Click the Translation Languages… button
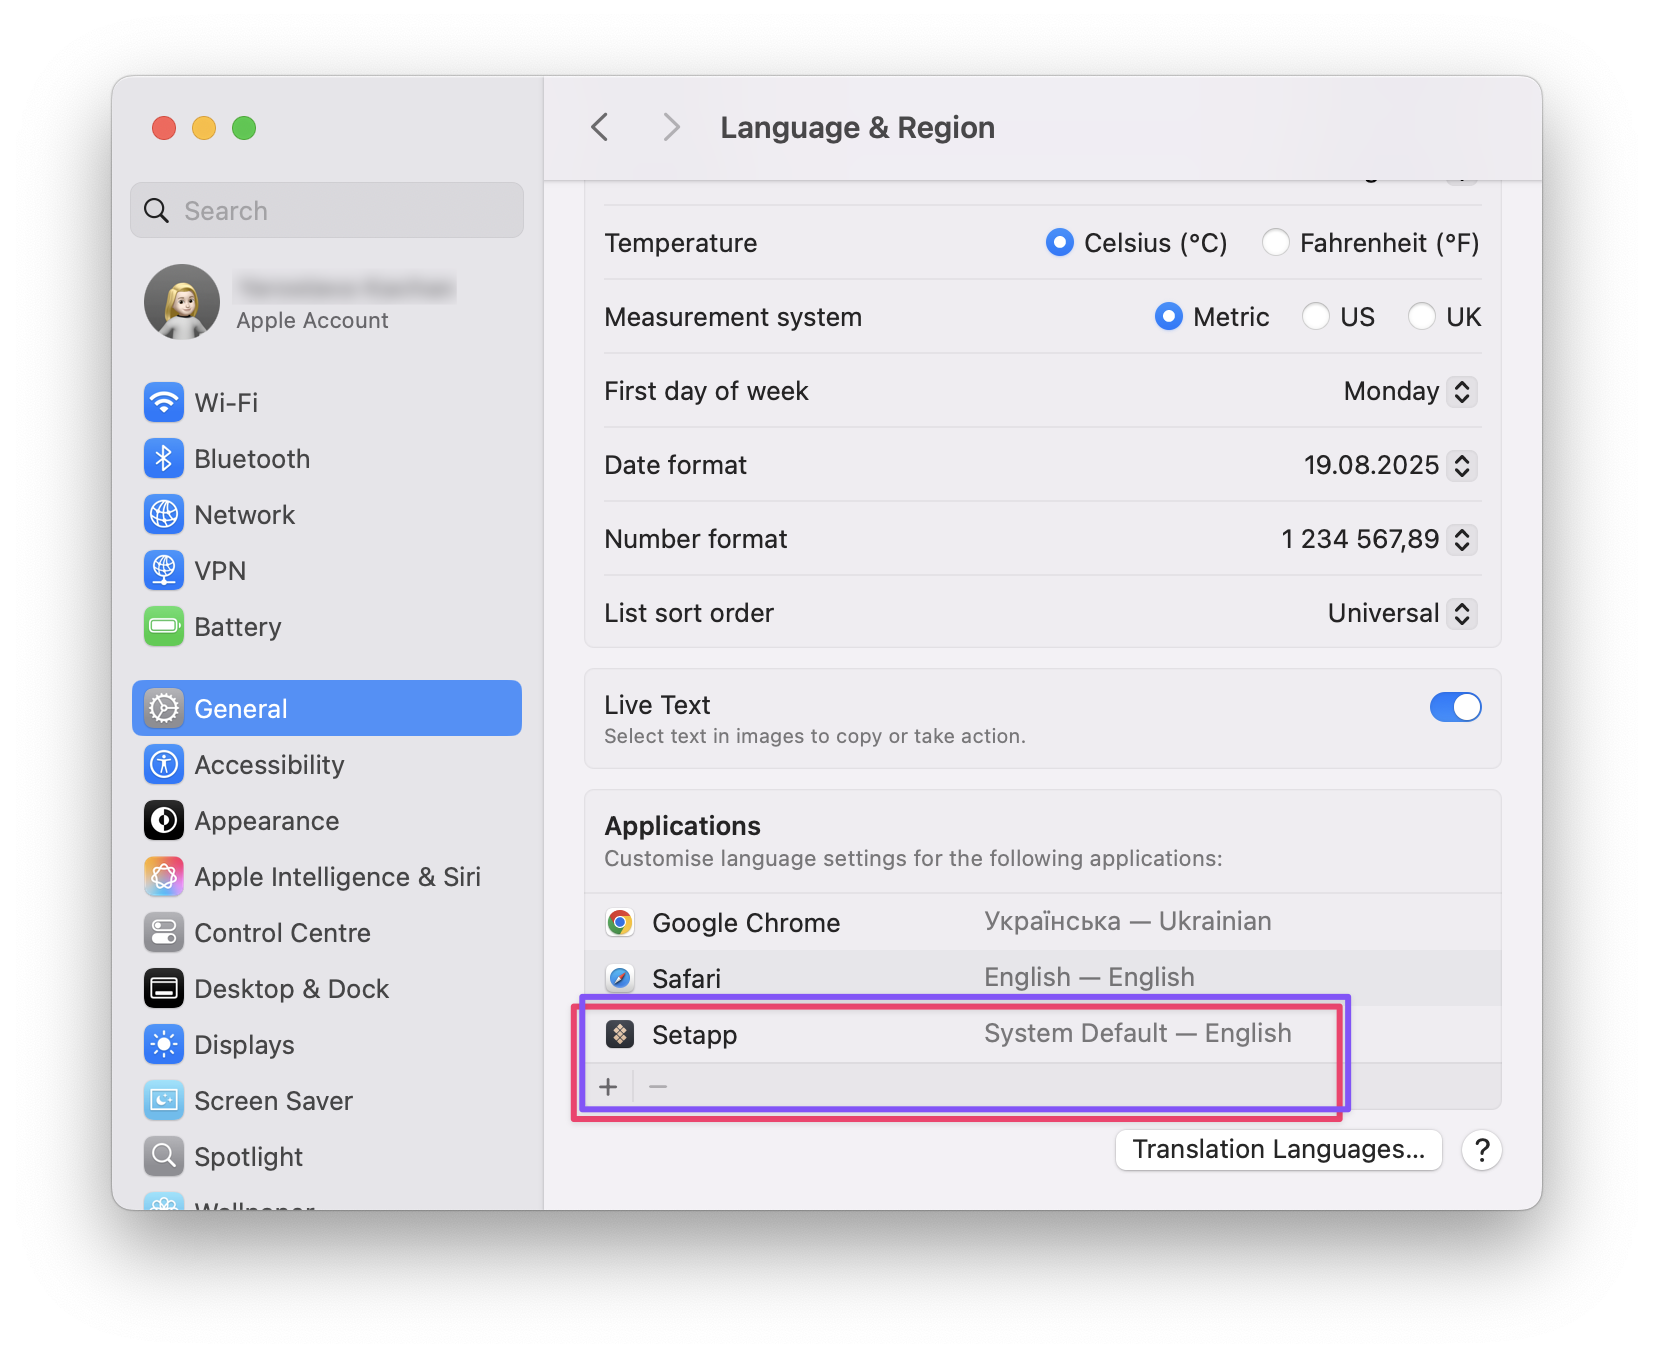The width and height of the screenshot is (1654, 1358). click(1278, 1150)
